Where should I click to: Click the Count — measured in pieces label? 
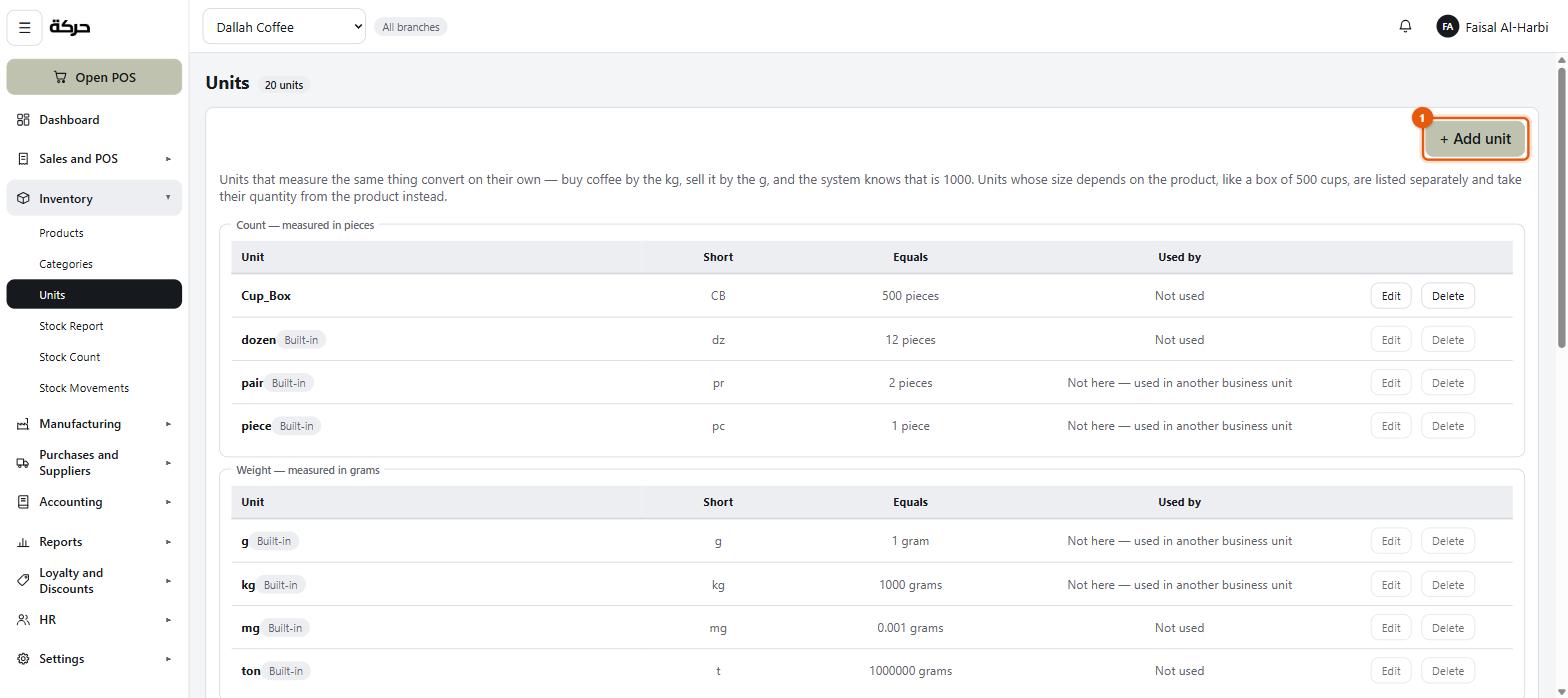(x=305, y=225)
